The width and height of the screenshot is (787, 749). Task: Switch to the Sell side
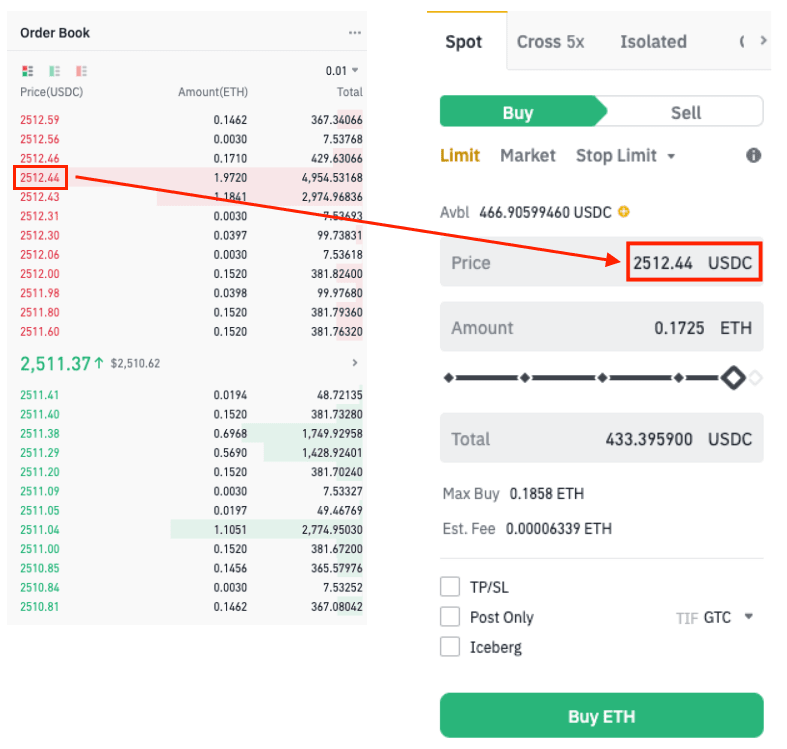pos(685,112)
